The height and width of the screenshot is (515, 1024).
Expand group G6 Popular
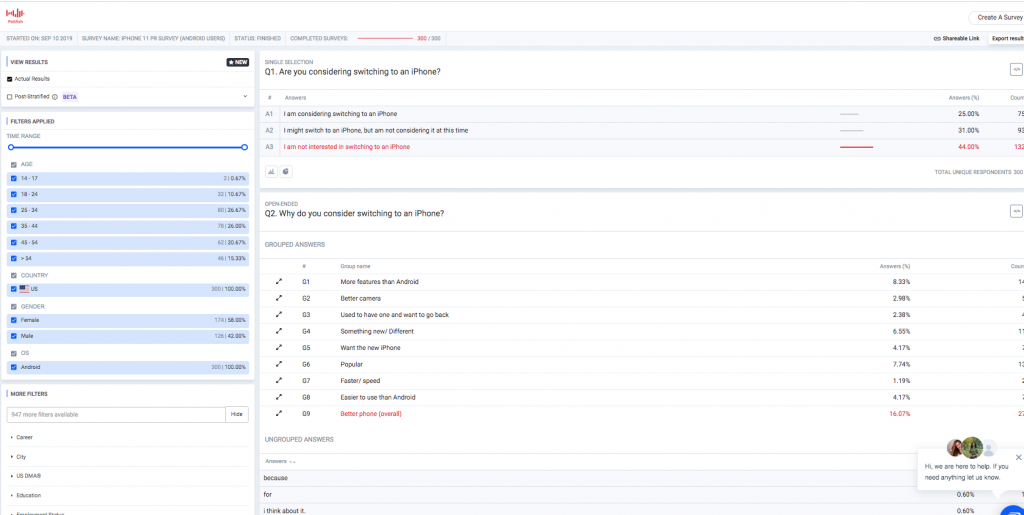click(279, 364)
